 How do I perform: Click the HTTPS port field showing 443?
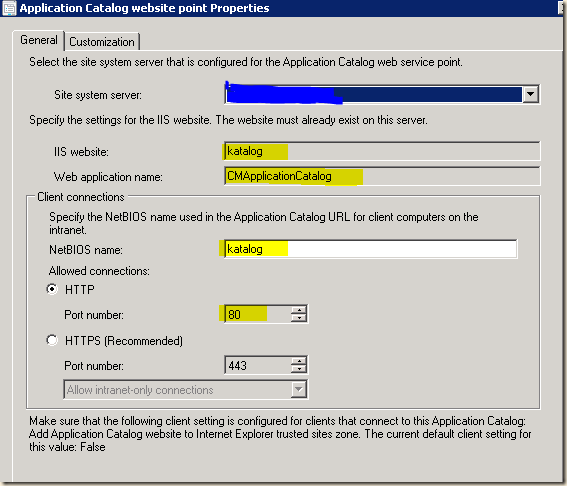click(x=258, y=365)
